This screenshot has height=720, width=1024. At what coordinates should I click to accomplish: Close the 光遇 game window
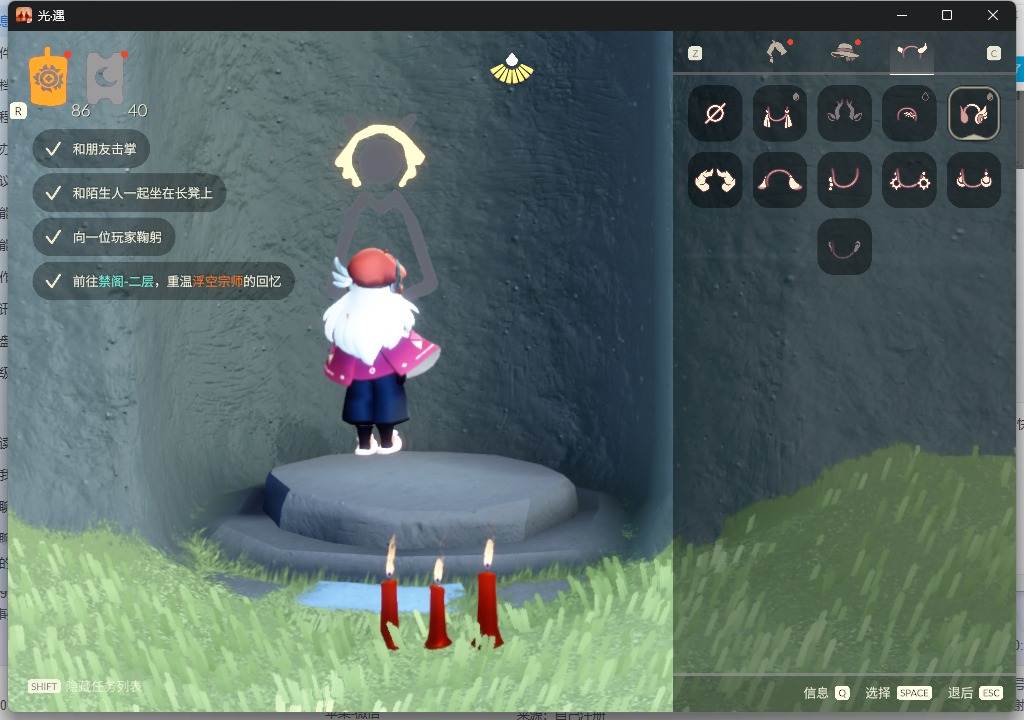coord(993,15)
